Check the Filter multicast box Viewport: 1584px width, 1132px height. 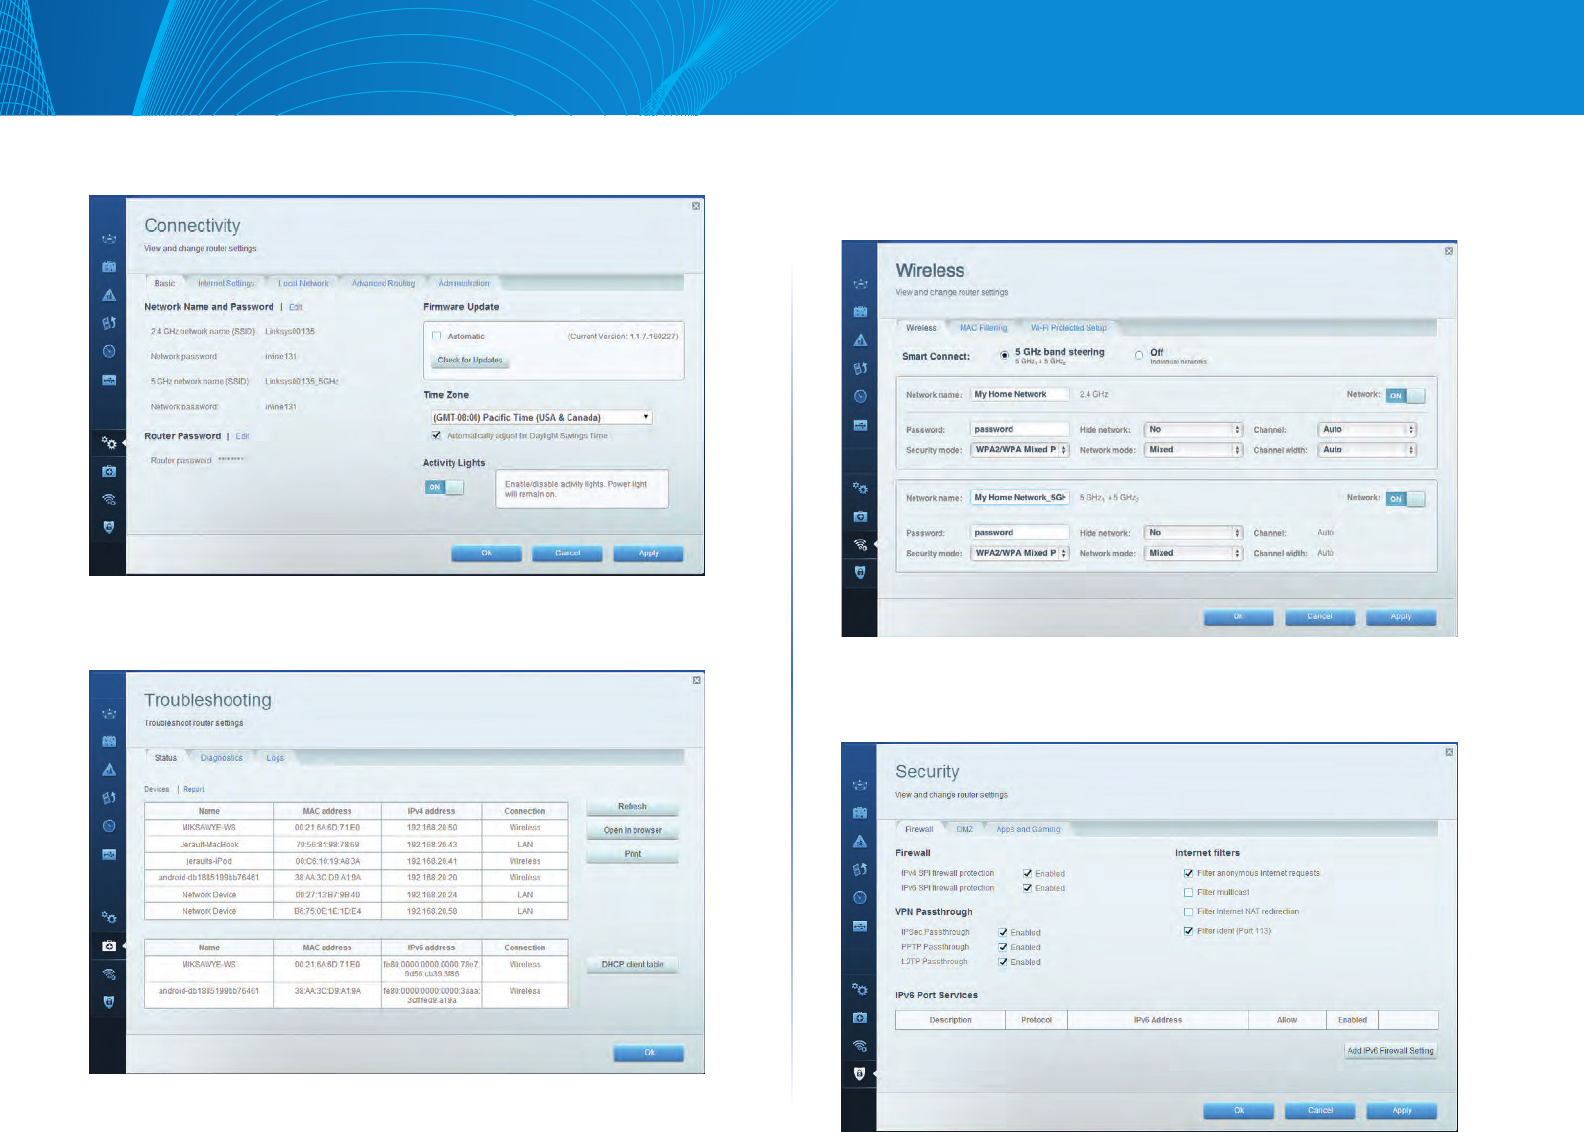pos(1188,892)
